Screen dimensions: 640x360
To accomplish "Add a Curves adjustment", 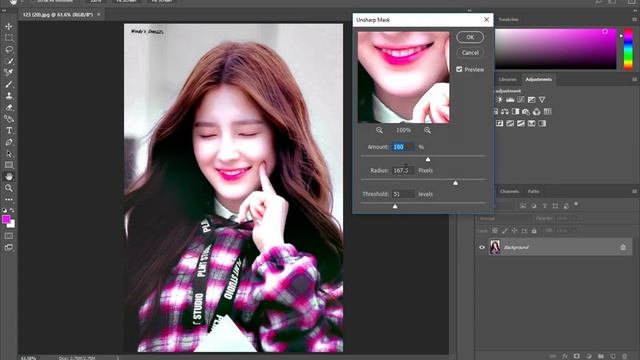I will pos(521,100).
